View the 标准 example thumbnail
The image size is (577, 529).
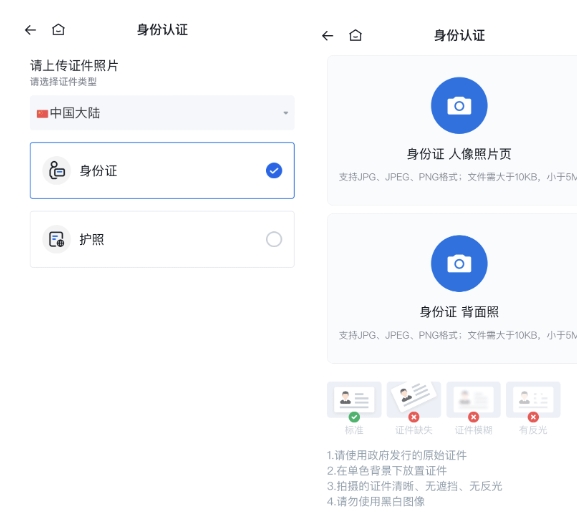point(354,400)
